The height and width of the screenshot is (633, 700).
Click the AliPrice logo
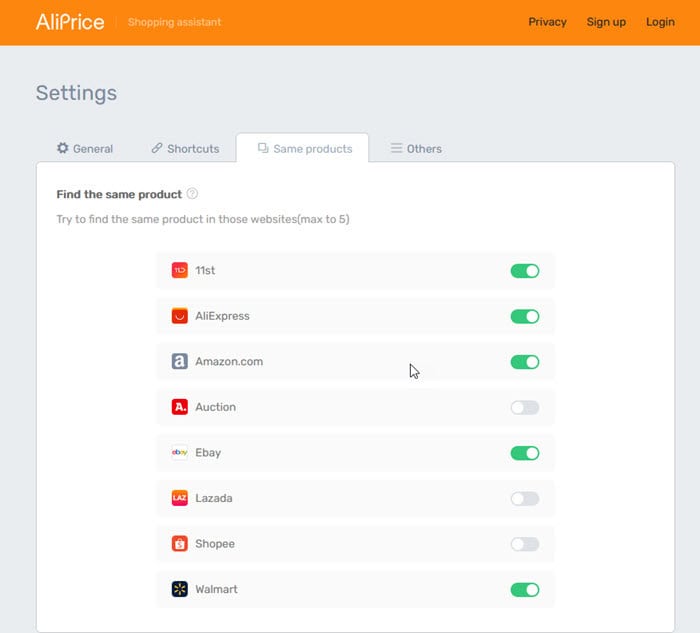tap(70, 22)
